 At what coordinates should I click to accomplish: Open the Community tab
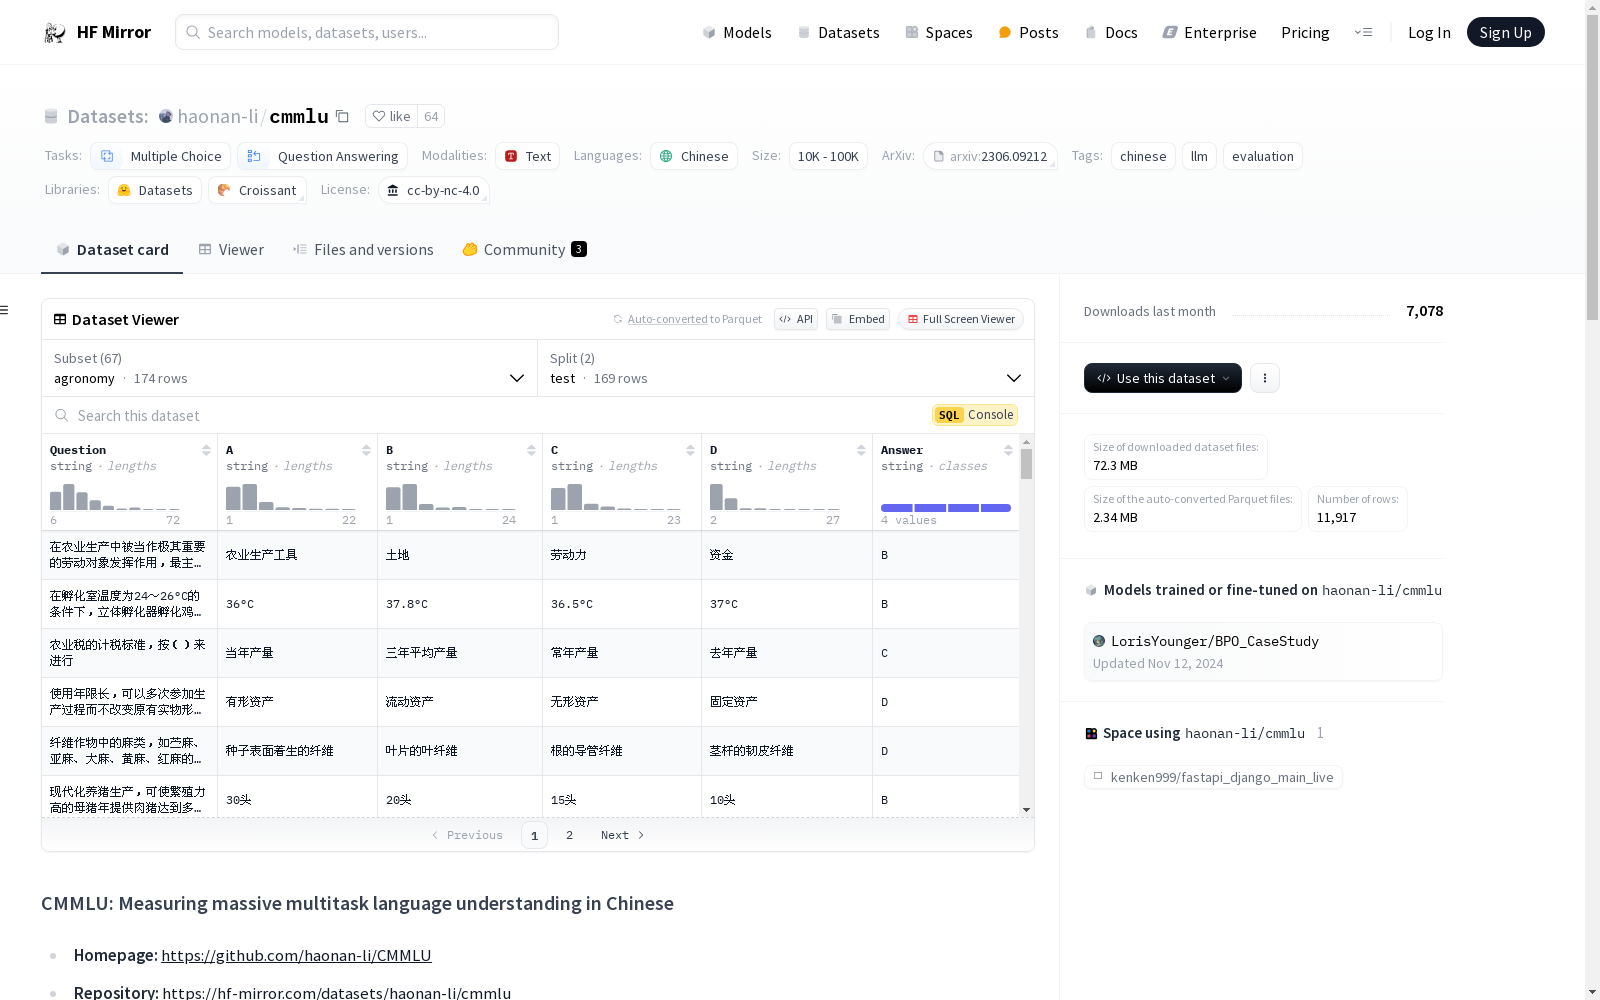[x=524, y=249]
